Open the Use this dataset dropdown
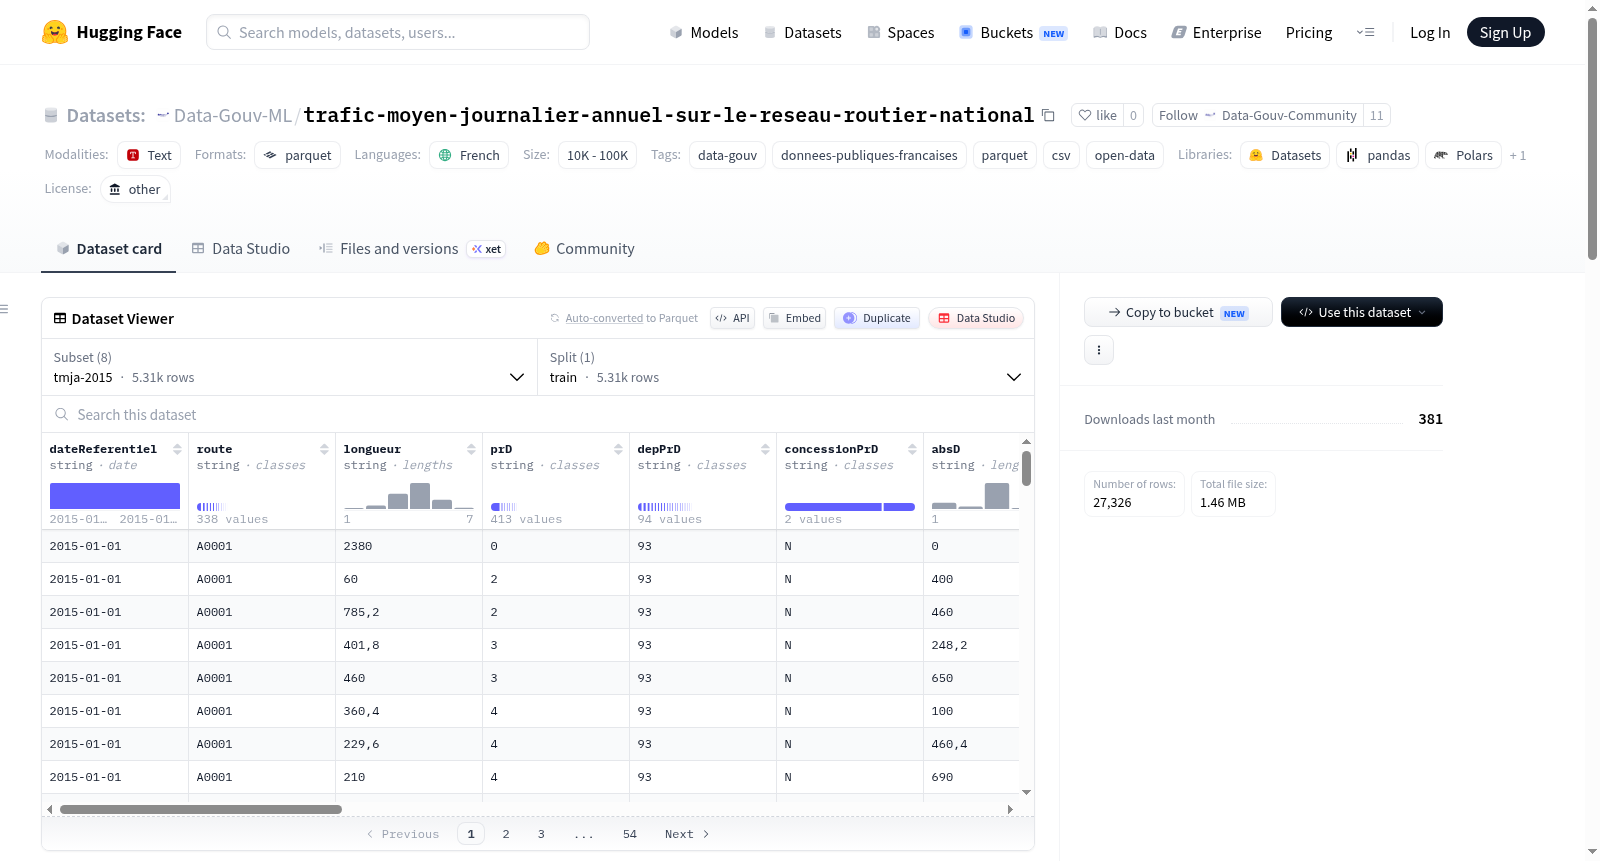Screen dimensions: 1600x861 [x=1362, y=312]
